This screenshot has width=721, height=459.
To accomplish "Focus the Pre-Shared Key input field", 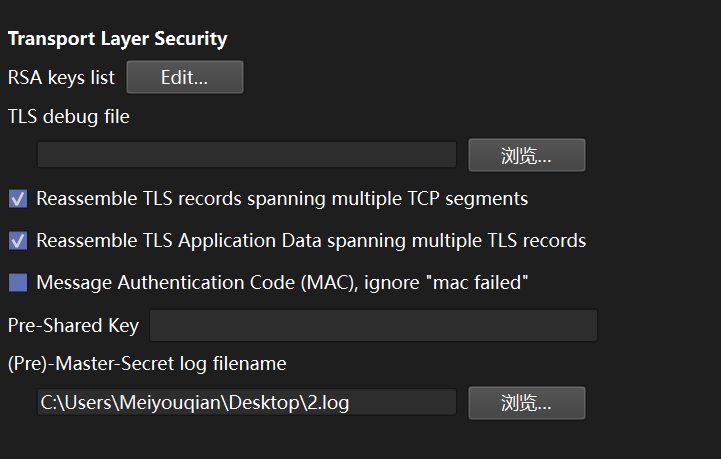I will 372,325.
